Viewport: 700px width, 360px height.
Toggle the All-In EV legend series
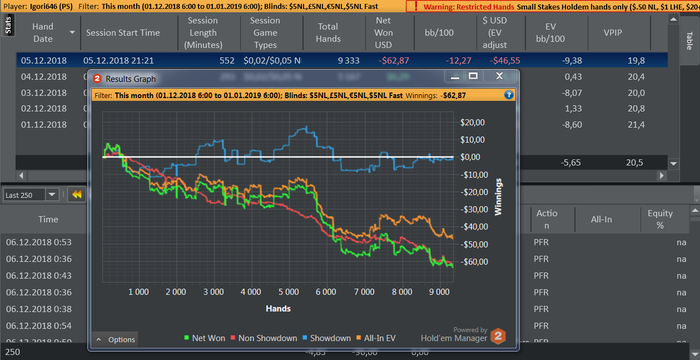(x=376, y=338)
